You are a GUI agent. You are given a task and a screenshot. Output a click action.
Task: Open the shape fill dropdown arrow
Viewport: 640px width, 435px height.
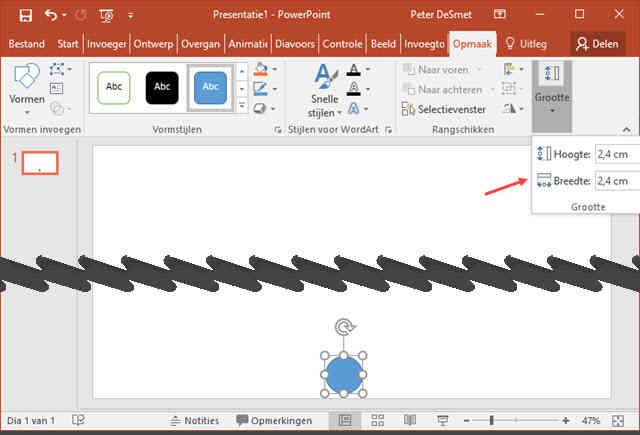275,69
